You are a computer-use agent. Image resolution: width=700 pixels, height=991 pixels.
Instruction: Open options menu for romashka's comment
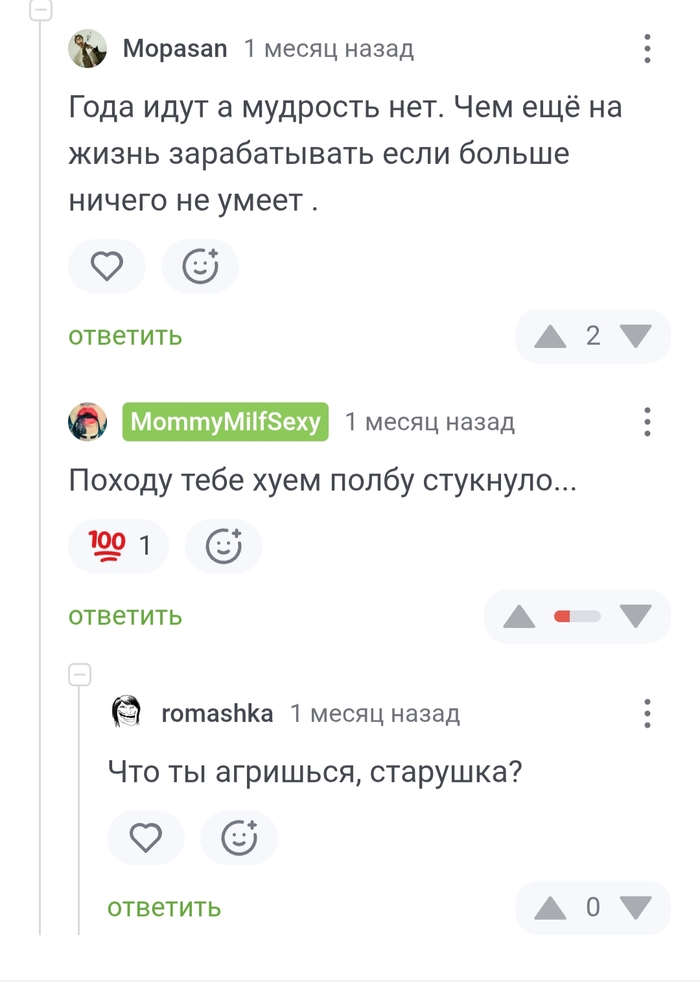tap(647, 713)
